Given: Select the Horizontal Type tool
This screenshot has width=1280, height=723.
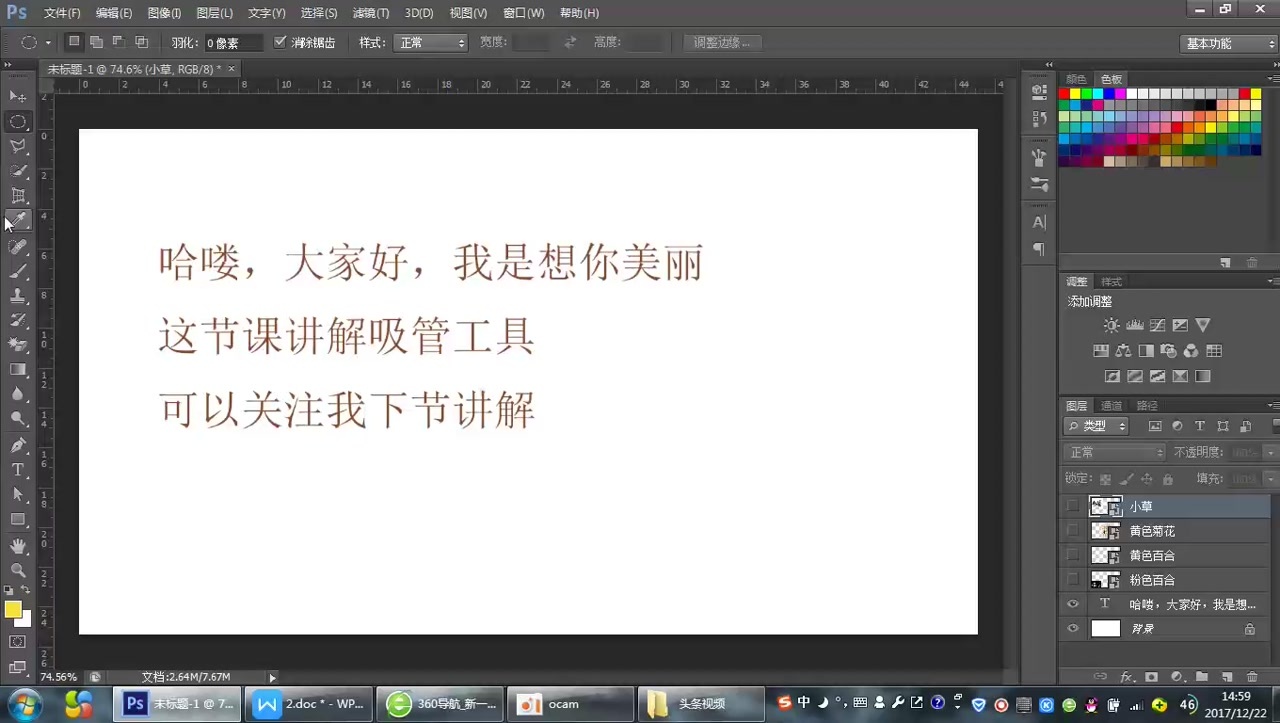Looking at the screenshot, I should click(x=18, y=470).
